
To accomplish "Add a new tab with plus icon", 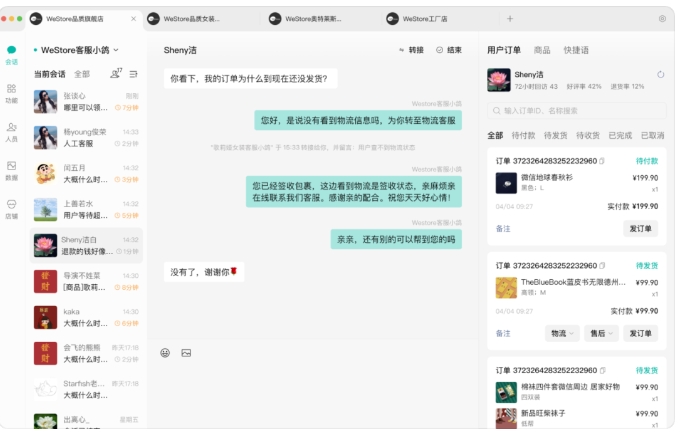I will (x=510, y=19).
